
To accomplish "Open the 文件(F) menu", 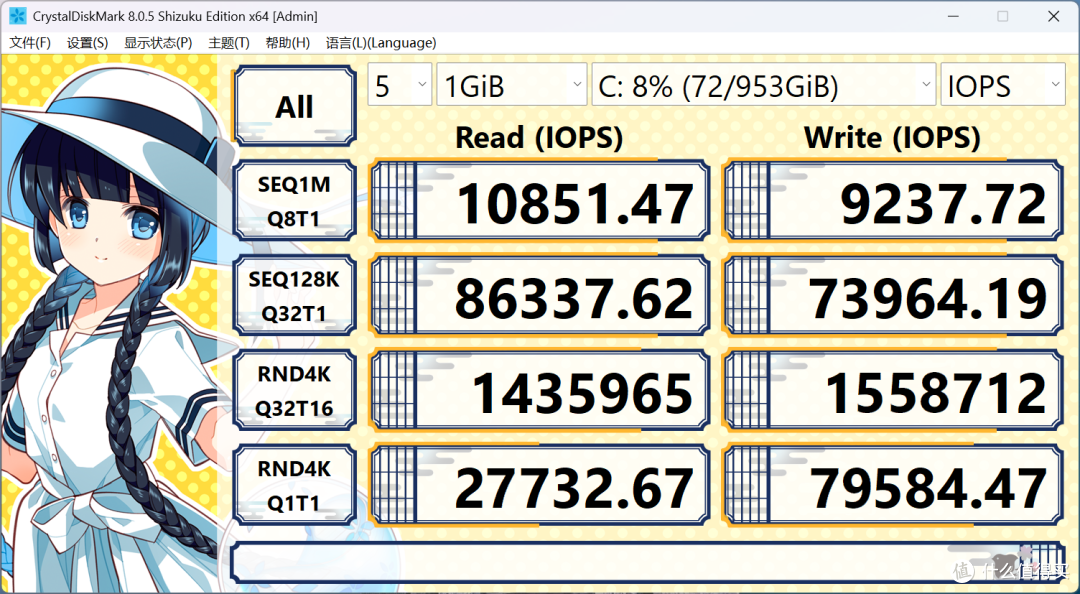I will click(30, 43).
